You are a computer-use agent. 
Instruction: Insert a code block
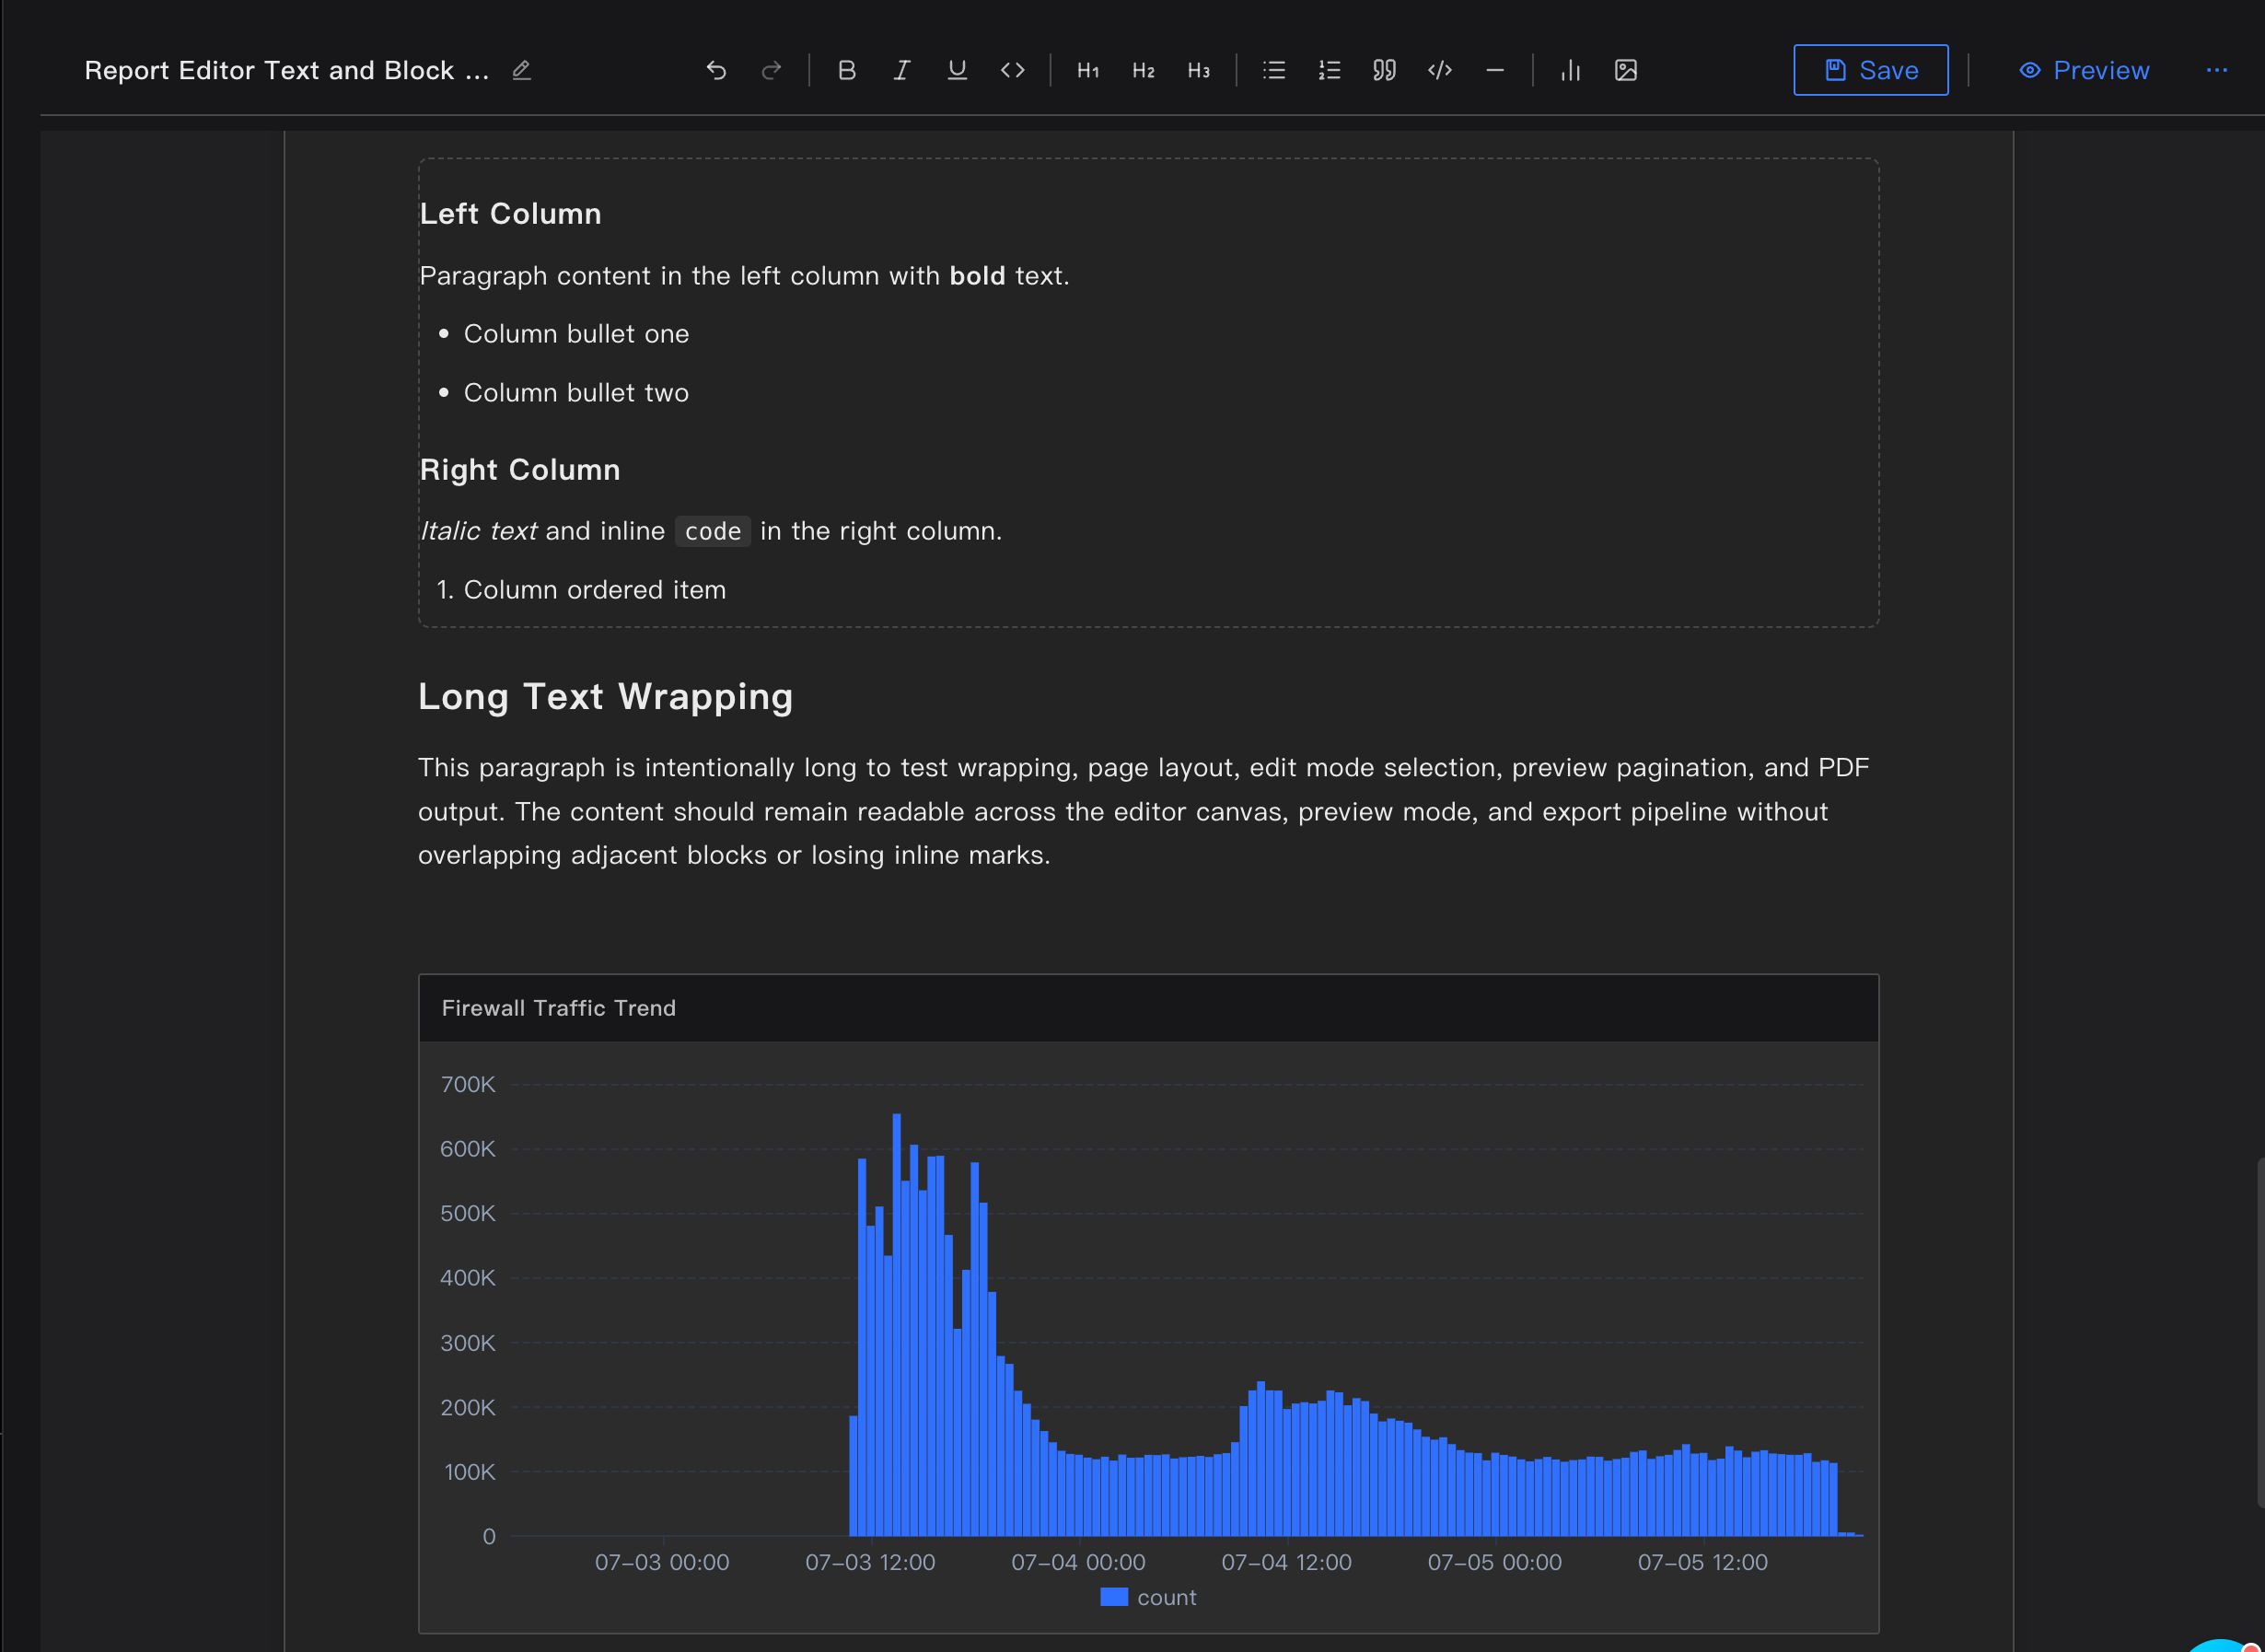pyautogui.click(x=1440, y=70)
